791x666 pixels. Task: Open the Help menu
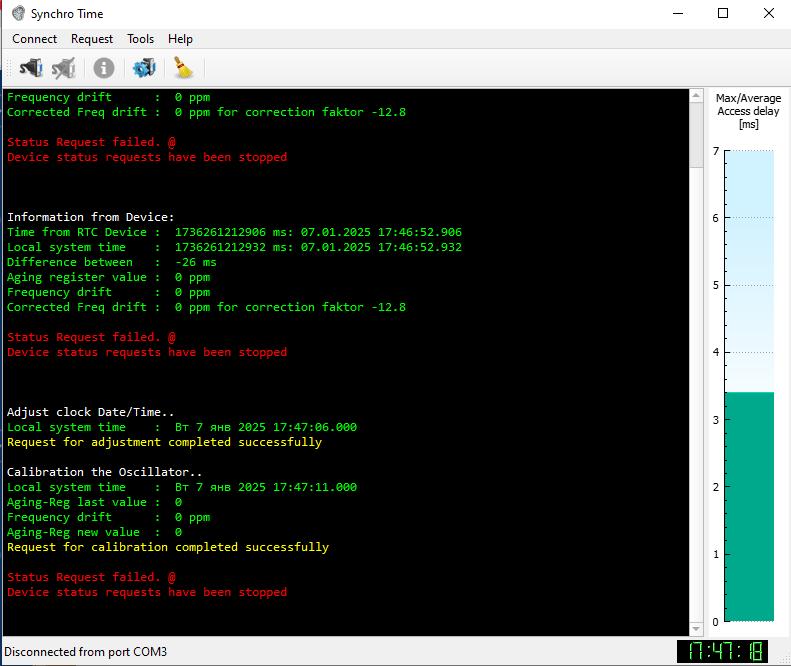[x=180, y=39]
